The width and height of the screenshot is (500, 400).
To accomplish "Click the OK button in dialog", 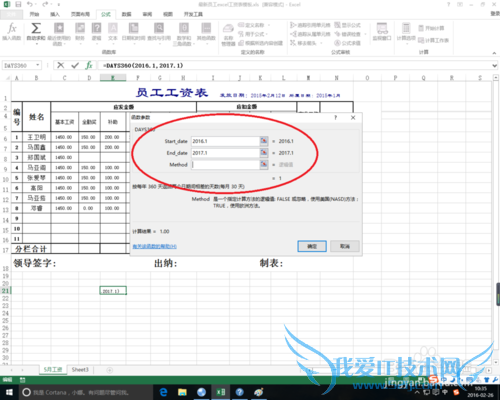I will 312,246.
